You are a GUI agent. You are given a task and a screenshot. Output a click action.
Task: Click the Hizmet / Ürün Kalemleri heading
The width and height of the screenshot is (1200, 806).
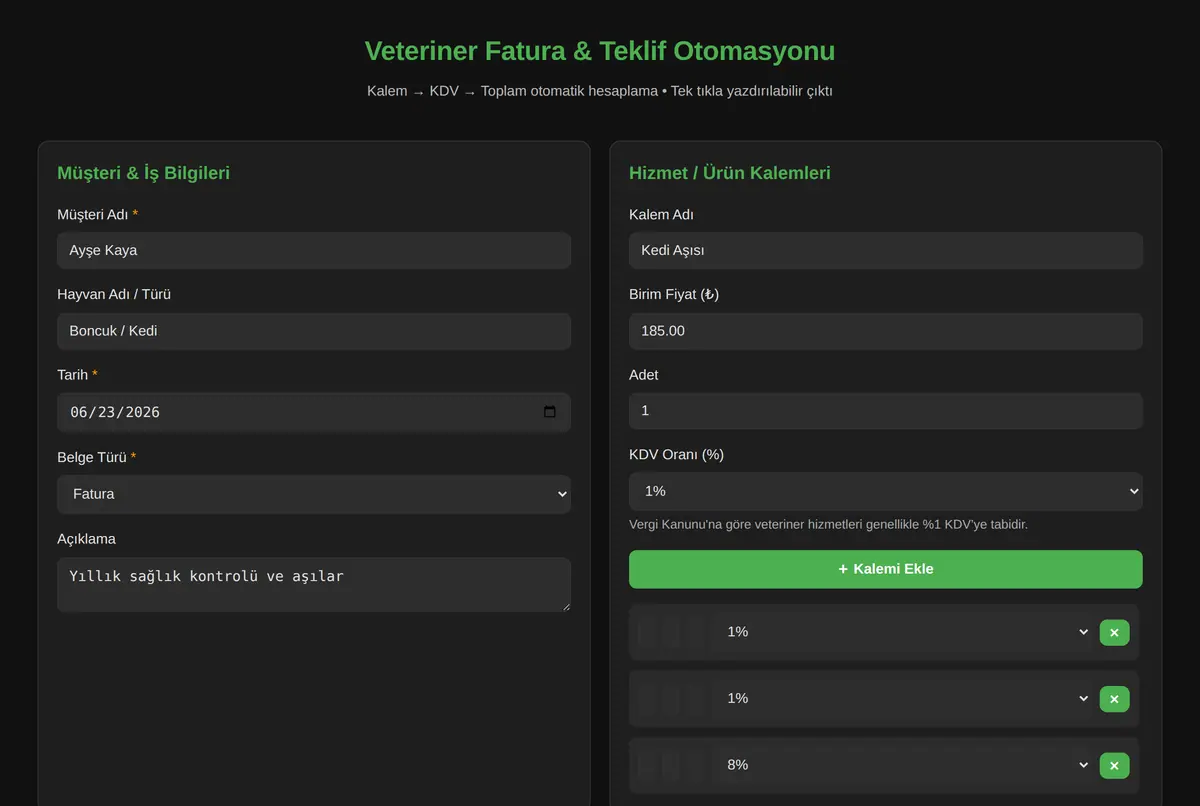tap(730, 173)
